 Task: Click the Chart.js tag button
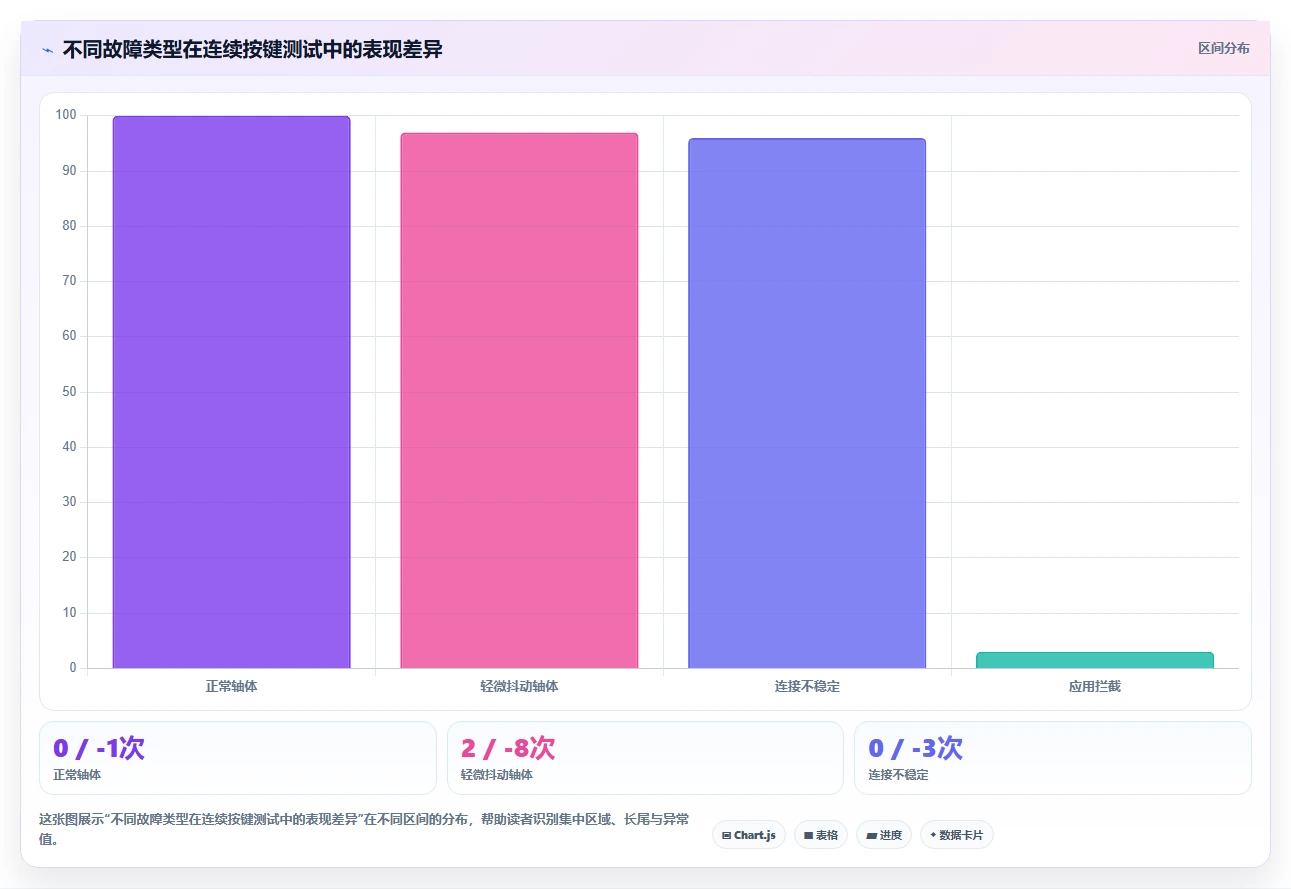coord(748,835)
